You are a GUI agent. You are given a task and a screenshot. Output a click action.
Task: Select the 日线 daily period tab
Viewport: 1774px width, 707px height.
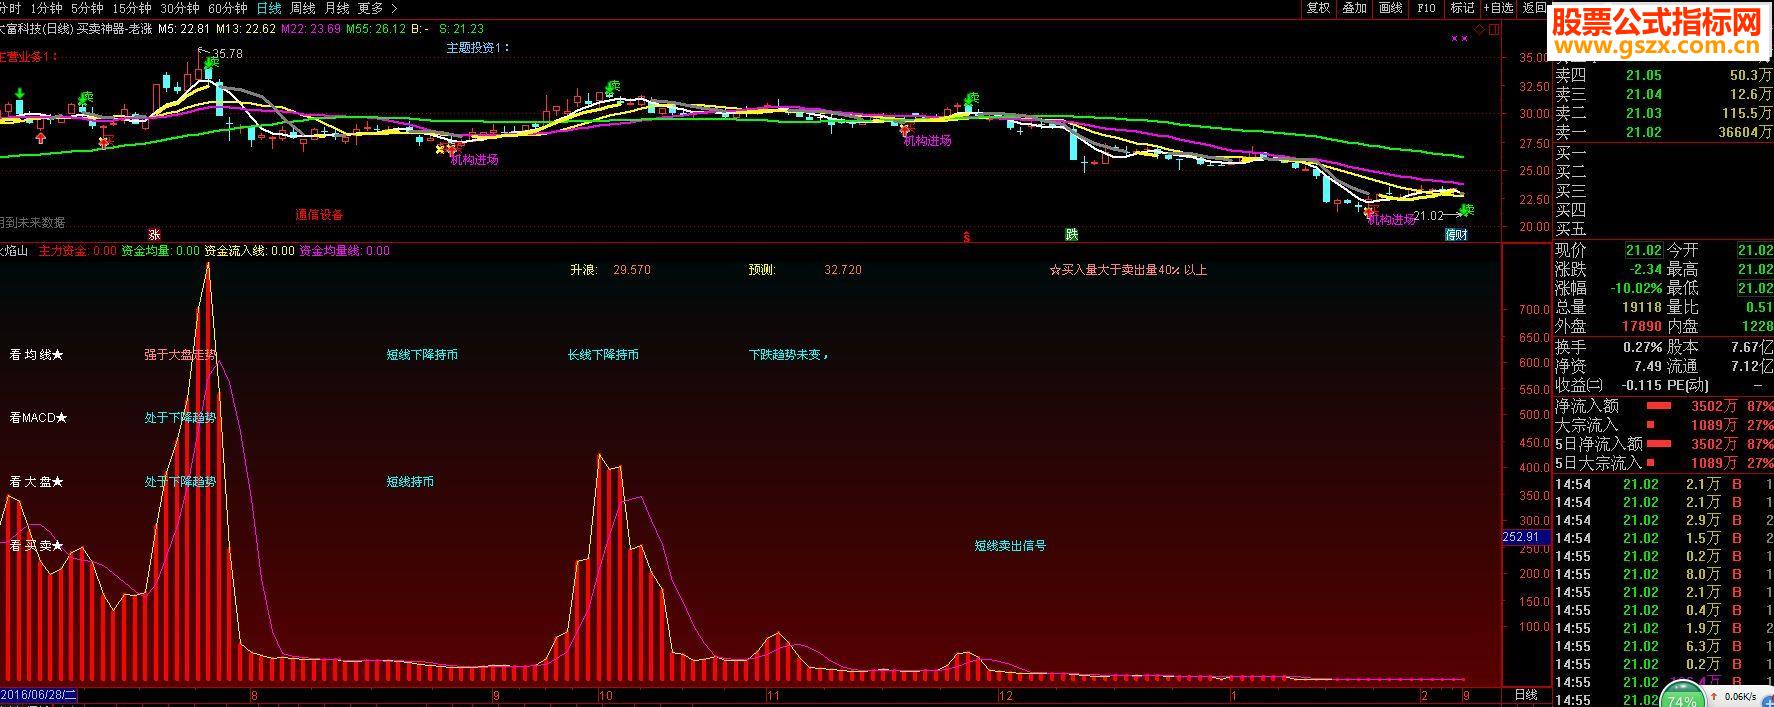coord(269,8)
